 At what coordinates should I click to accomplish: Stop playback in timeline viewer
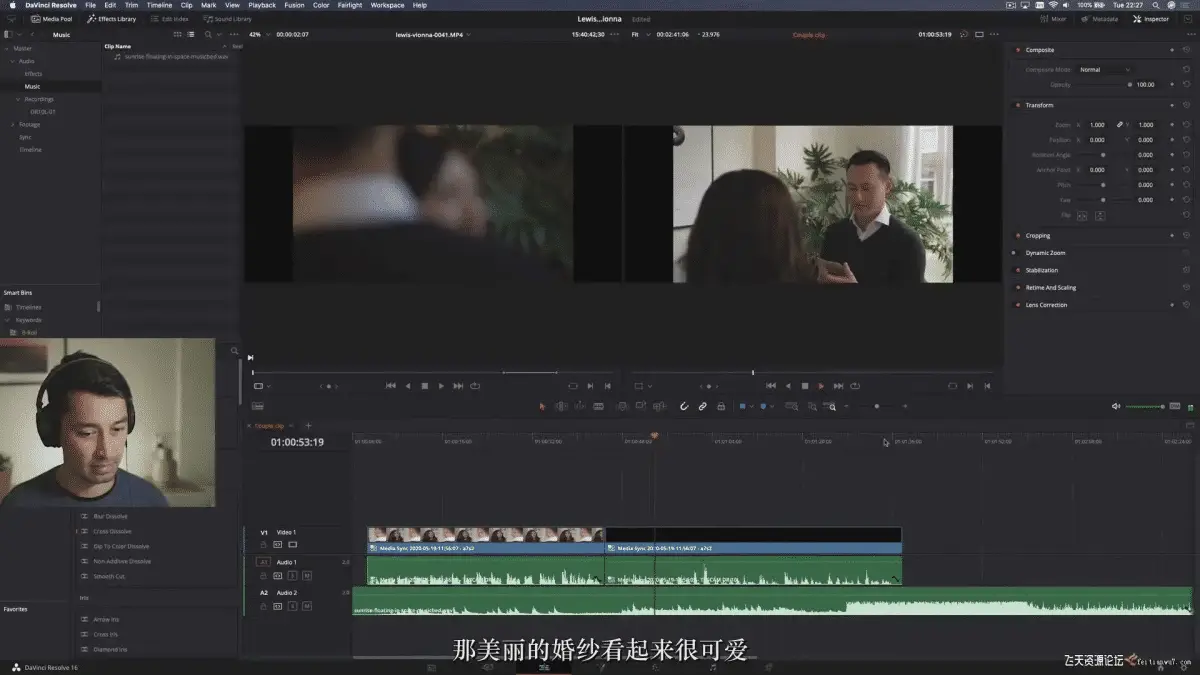[804, 386]
